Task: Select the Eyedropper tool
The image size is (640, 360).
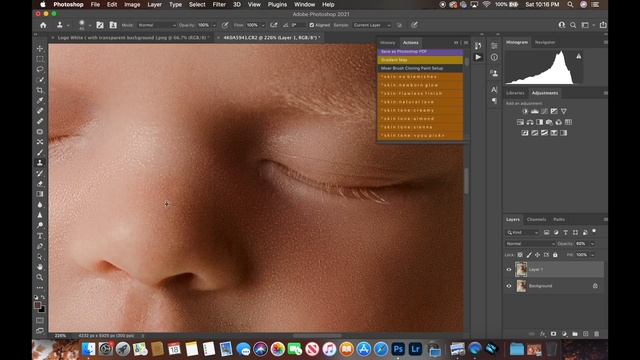Action: pos(40,100)
